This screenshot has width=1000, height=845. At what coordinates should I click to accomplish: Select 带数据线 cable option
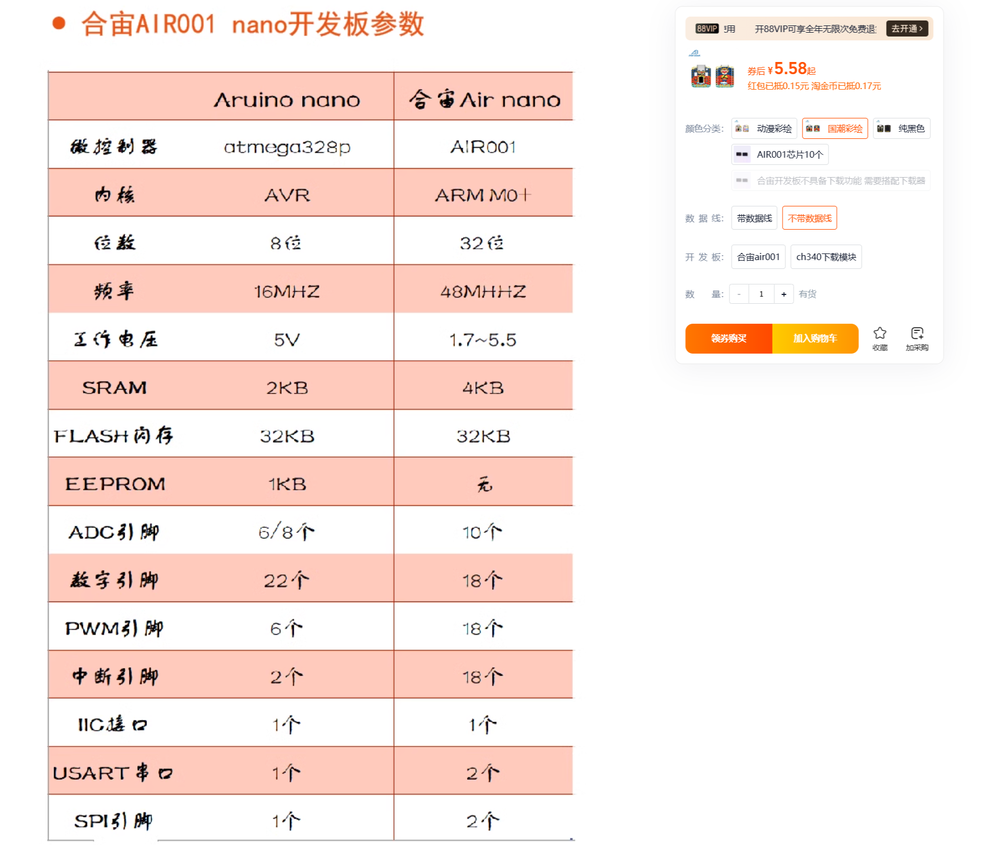click(x=754, y=218)
